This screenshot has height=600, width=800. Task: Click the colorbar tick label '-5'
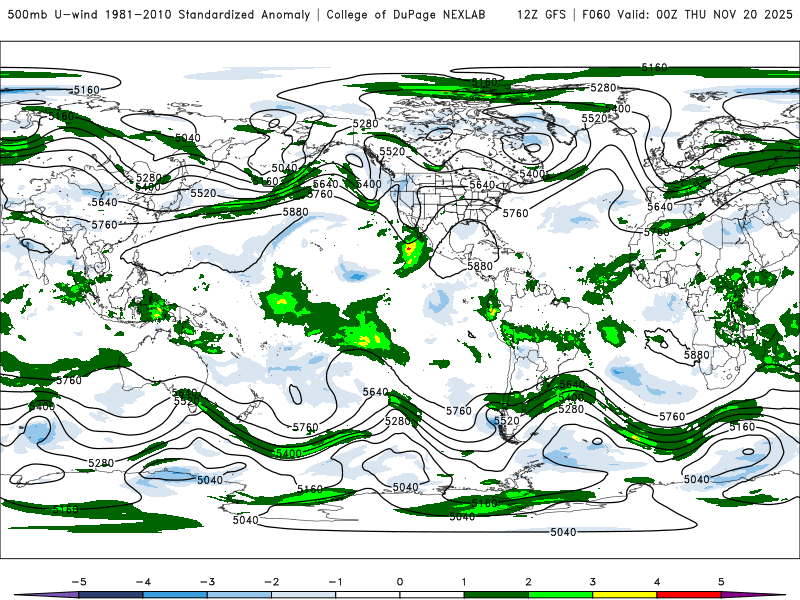pos(79,582)
